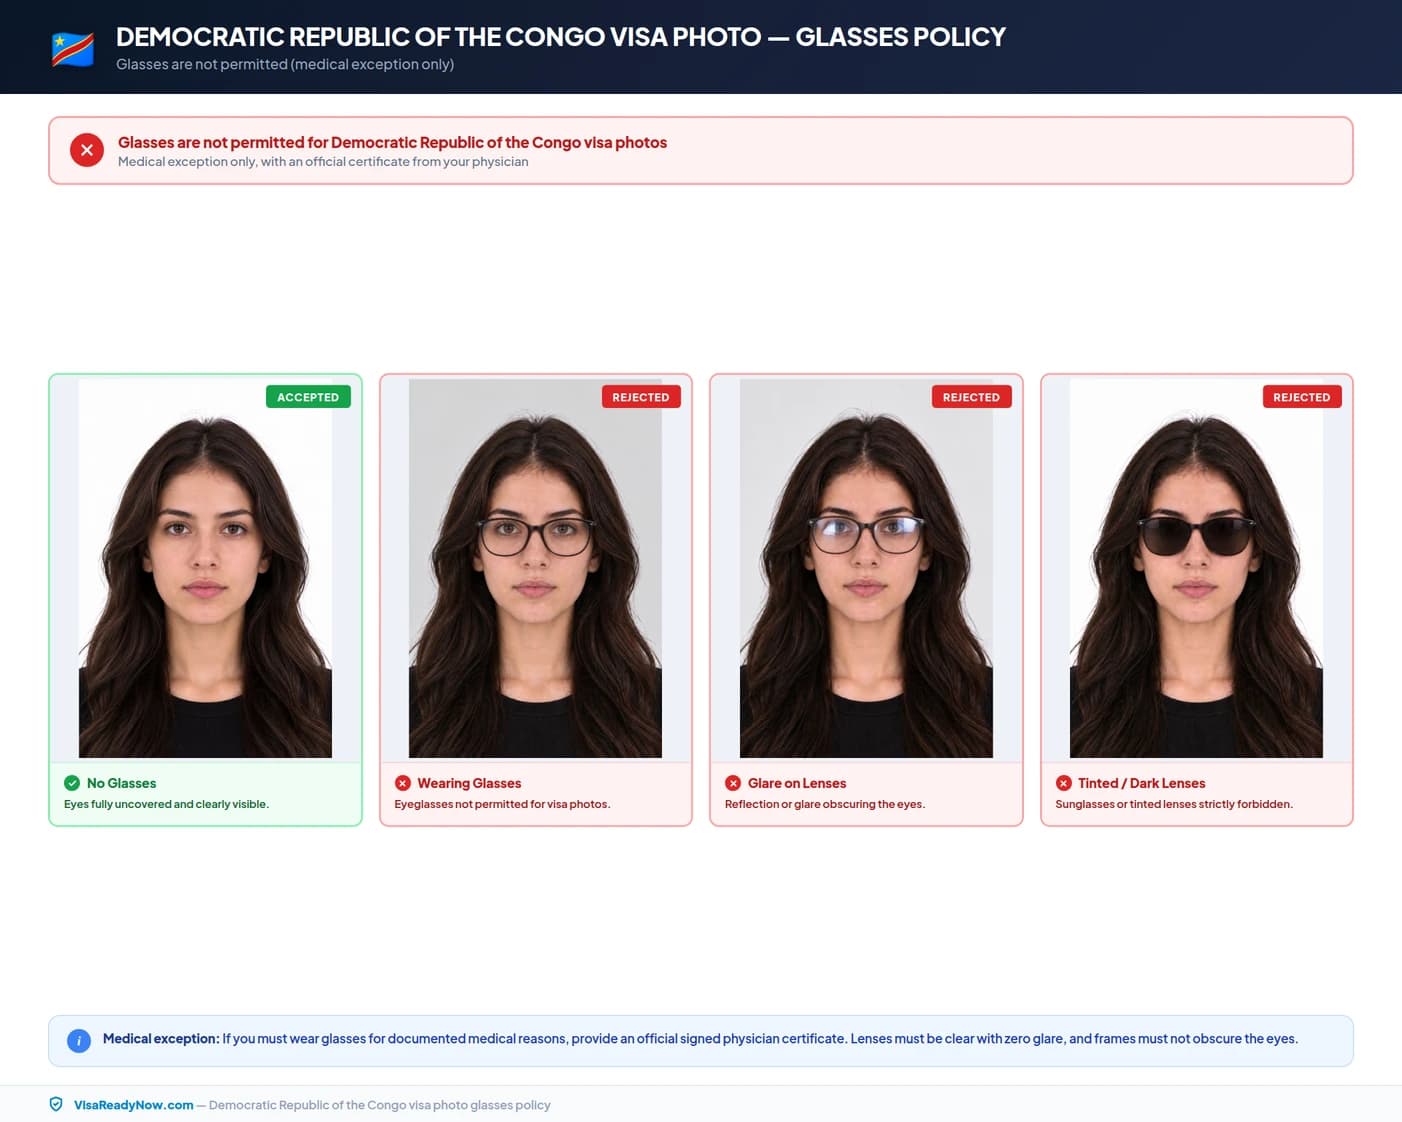The image size is (1402, 1122).
Task: Click the 'No Glasses' caption title
Action: tap(121, 783)
